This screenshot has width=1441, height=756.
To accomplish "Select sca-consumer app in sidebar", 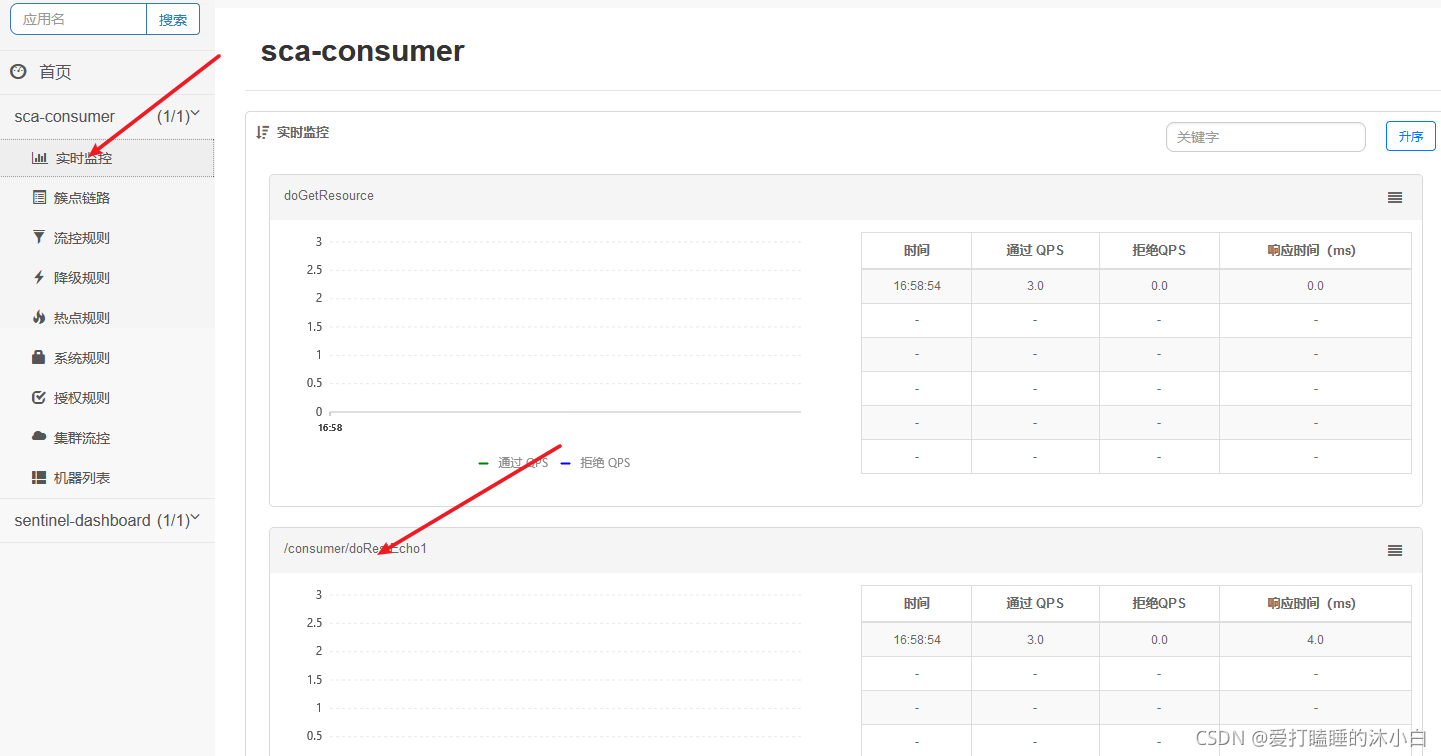I will [65, 116].
